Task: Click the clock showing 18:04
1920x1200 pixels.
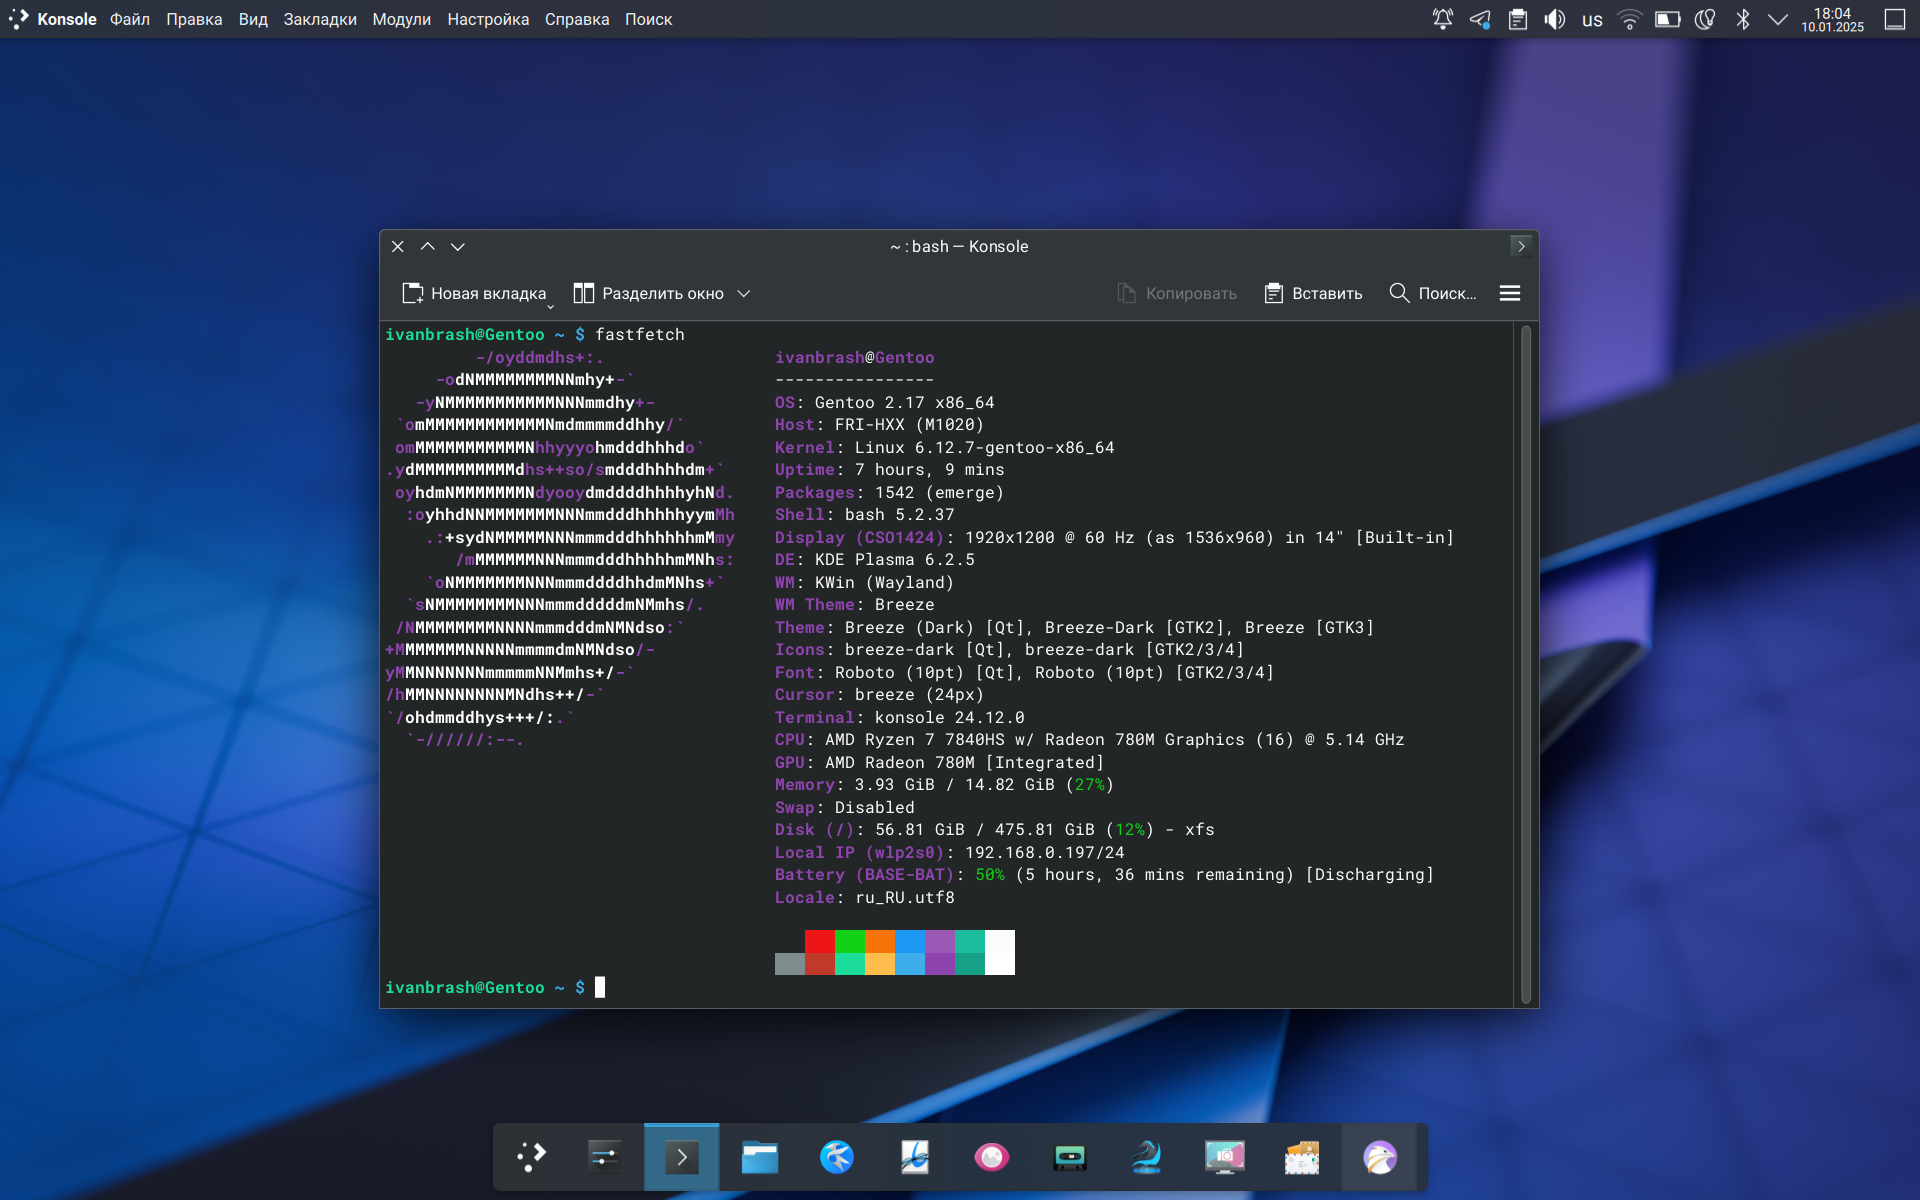Action: (1832, 19)
